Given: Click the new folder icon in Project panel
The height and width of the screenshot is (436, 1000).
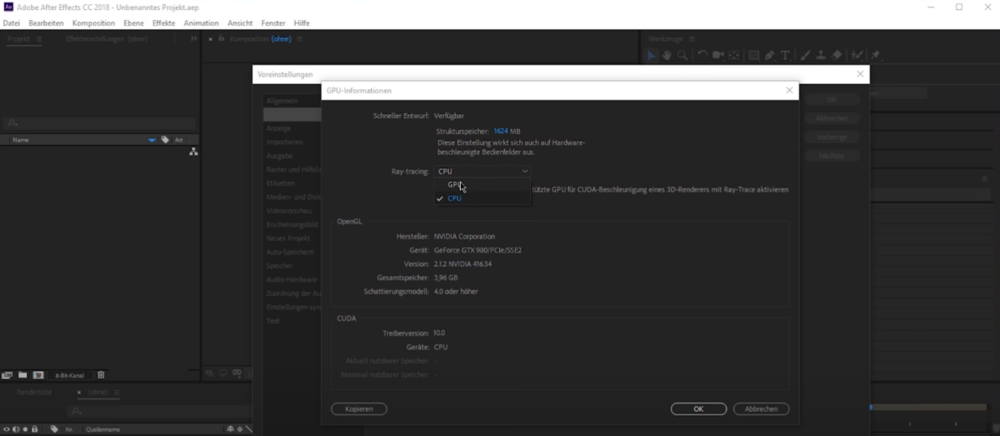Looking at the screenshot, I should tap(23, 375).
